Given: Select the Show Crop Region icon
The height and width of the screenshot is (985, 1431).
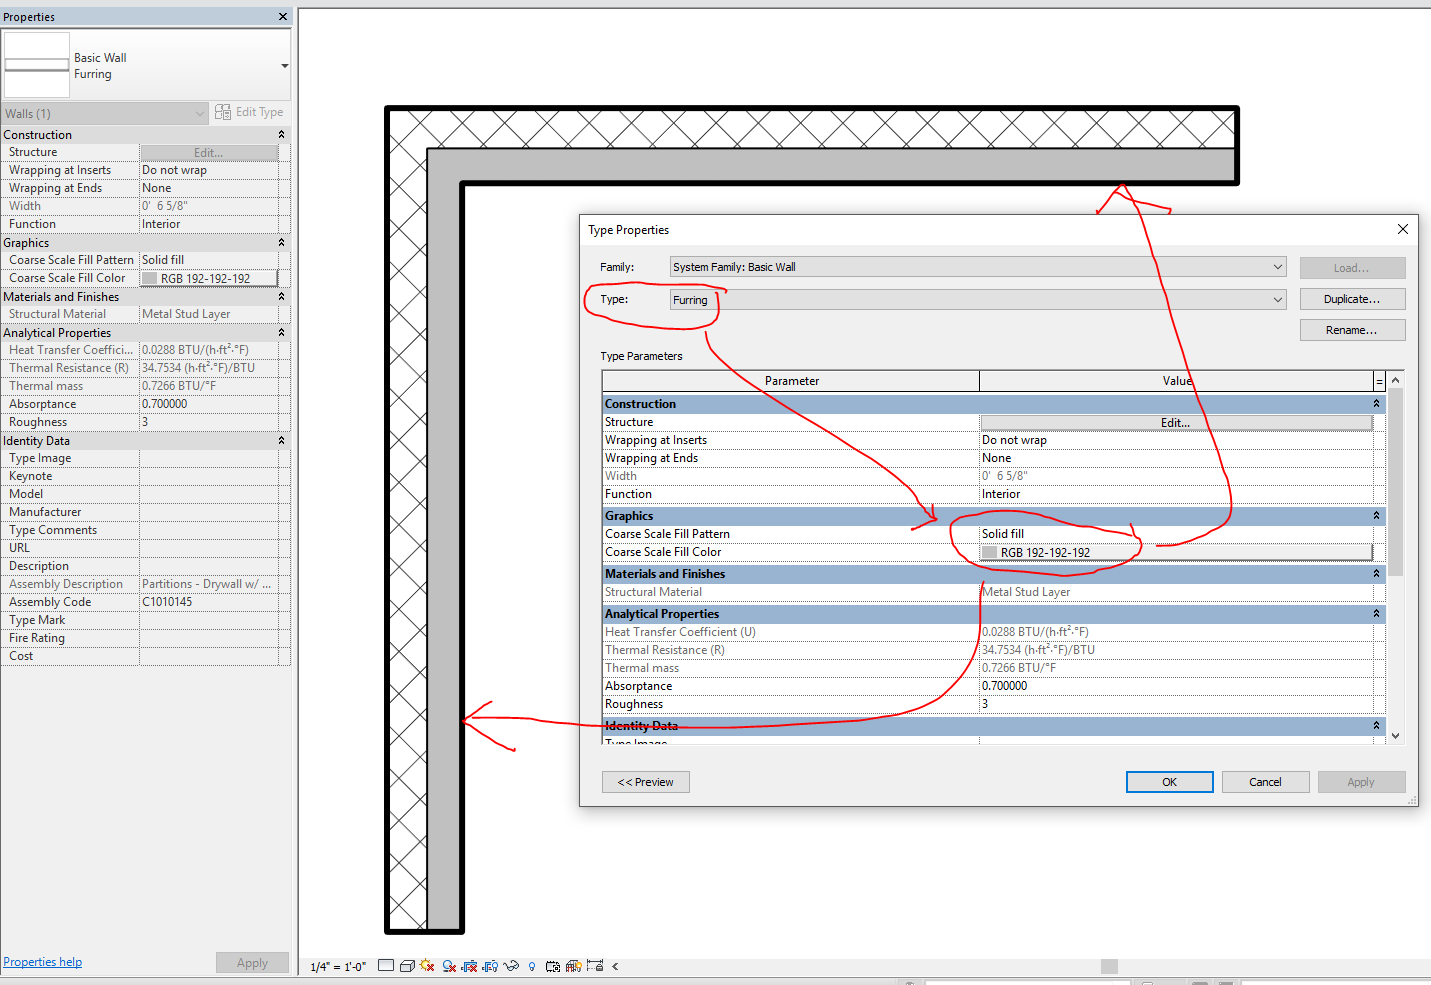Looking at the screenshot, I should click(489, 966).
